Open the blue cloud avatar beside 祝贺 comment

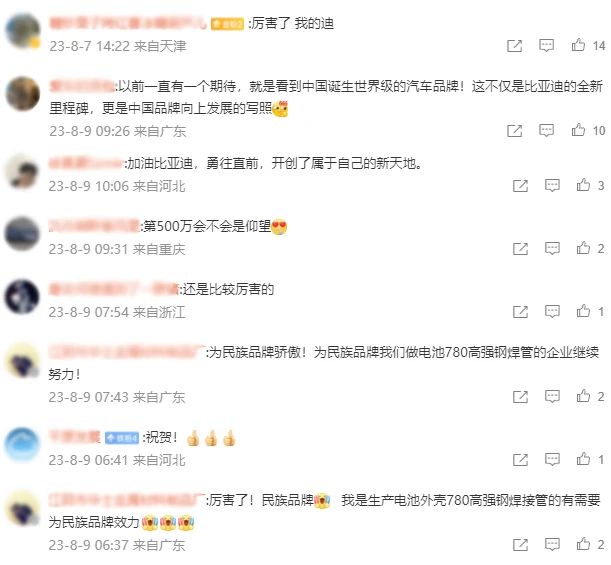22,445
